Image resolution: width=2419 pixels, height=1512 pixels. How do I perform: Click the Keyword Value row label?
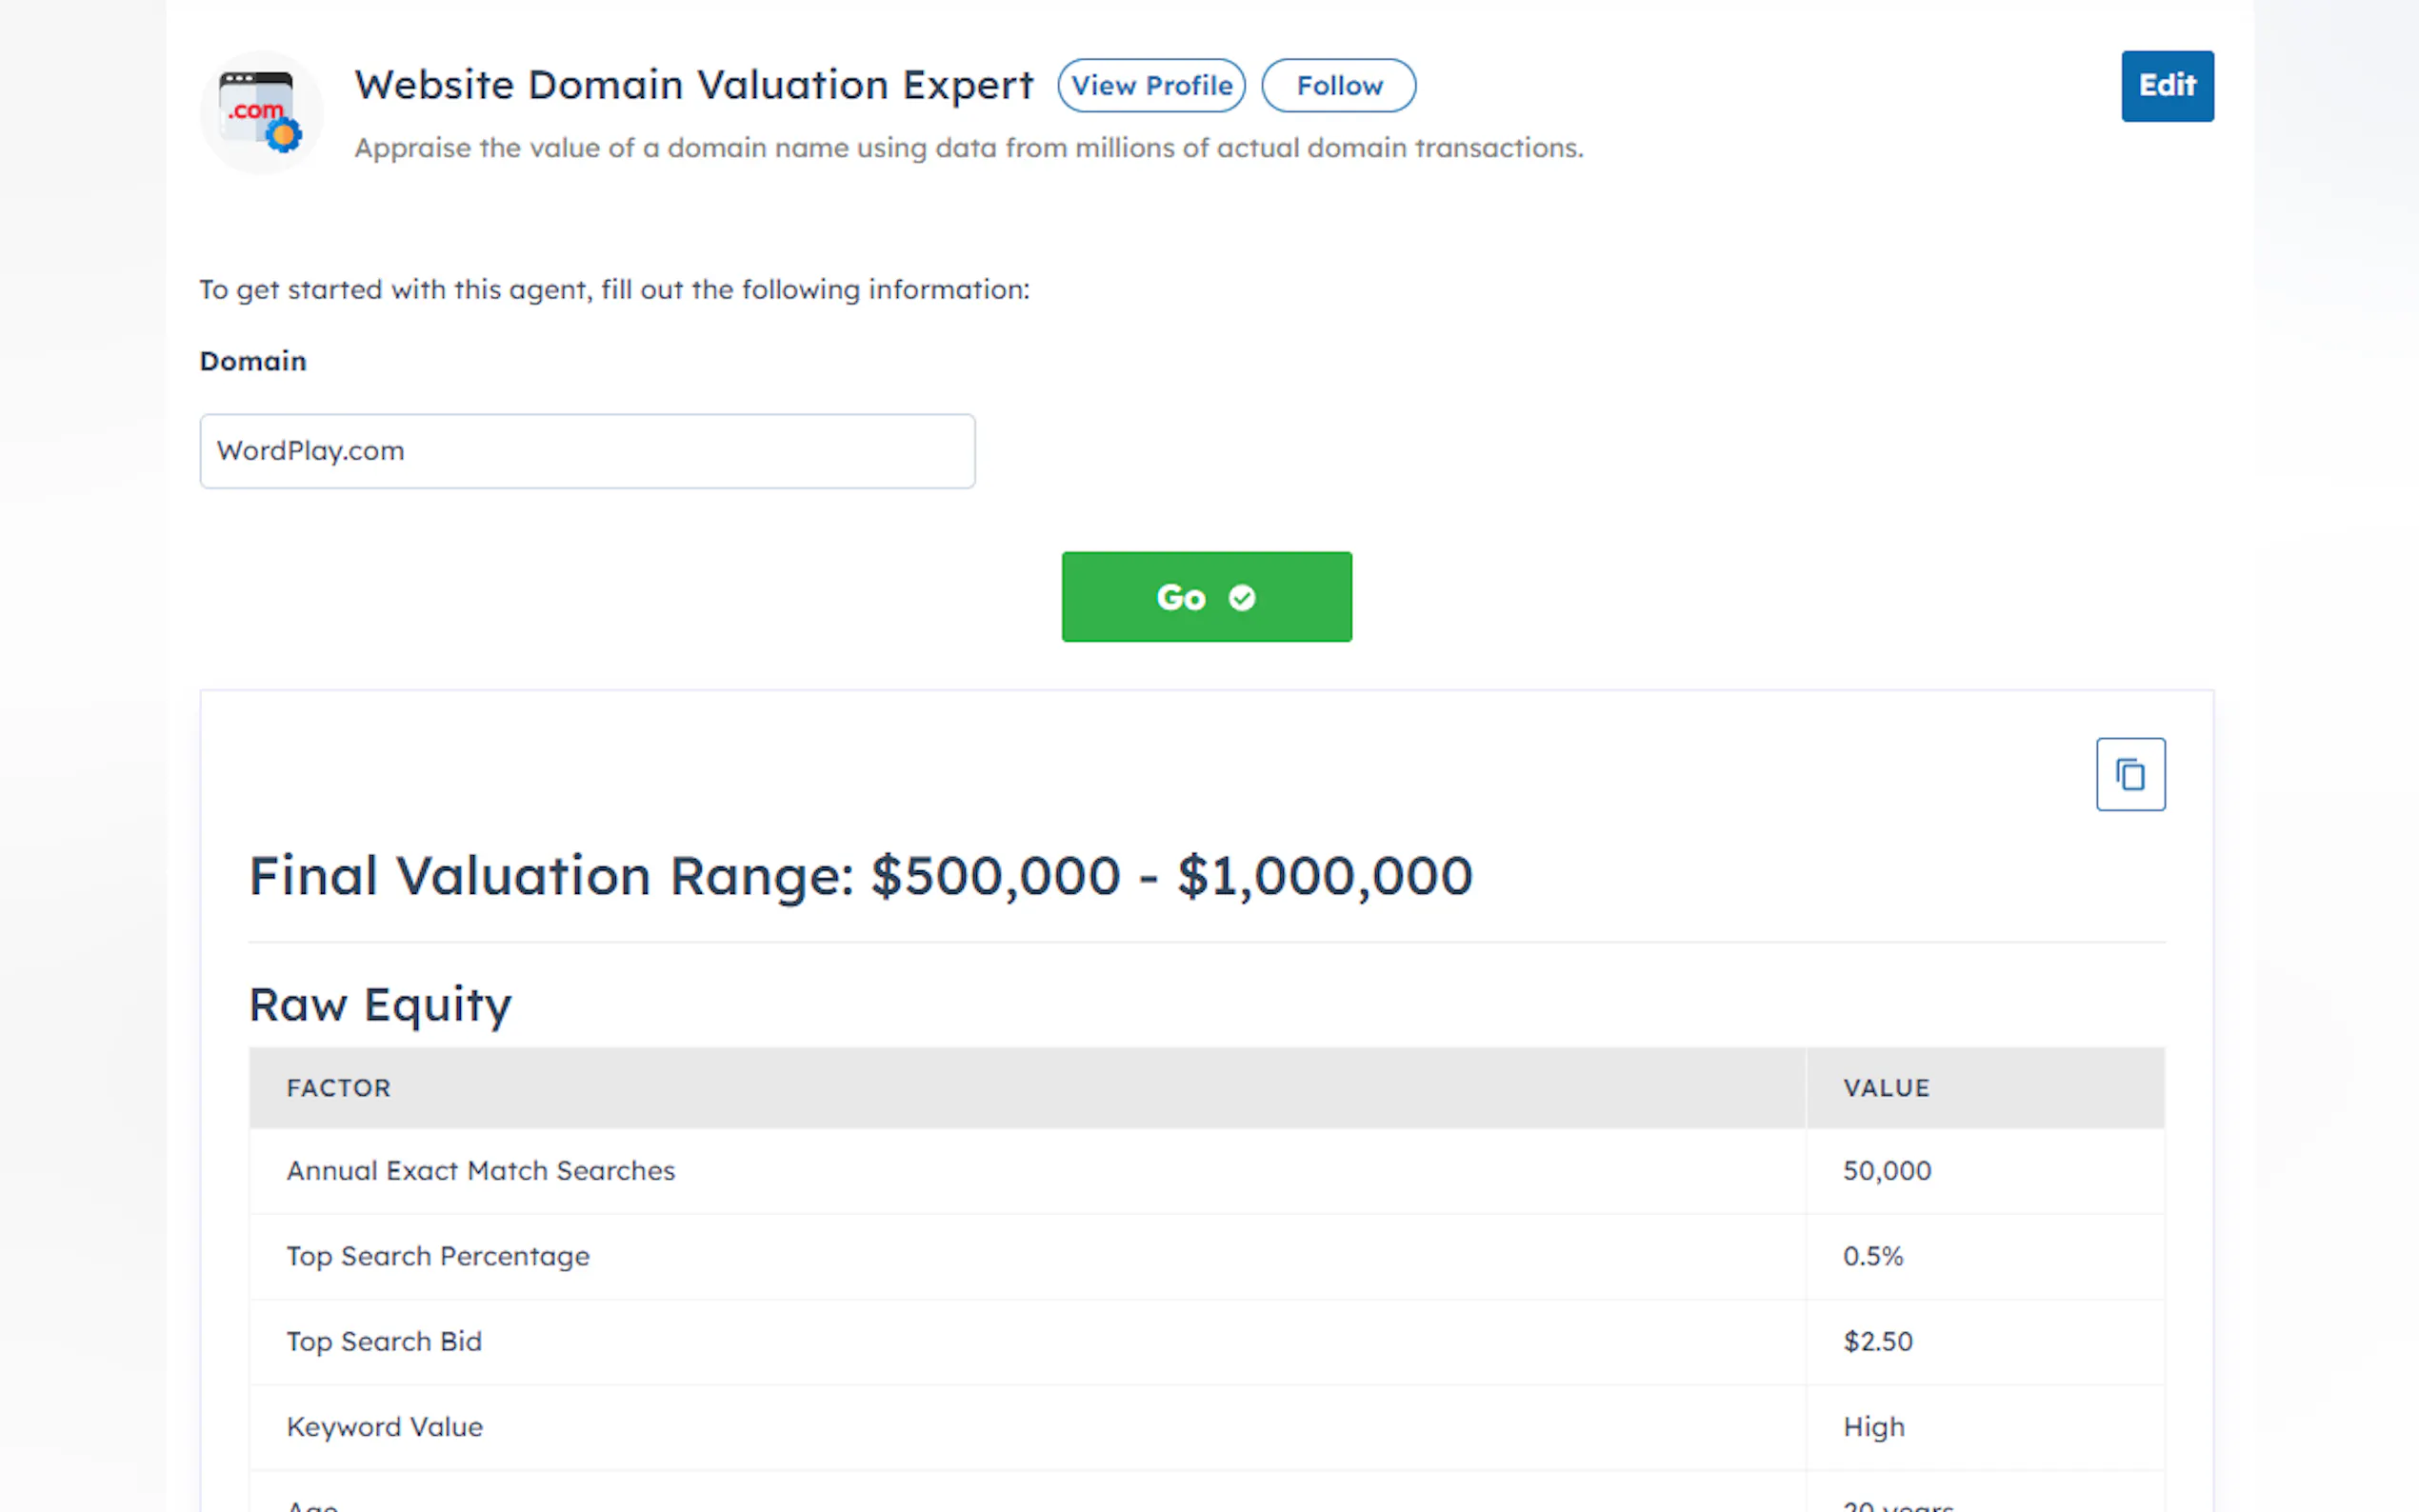[385, 1427]
